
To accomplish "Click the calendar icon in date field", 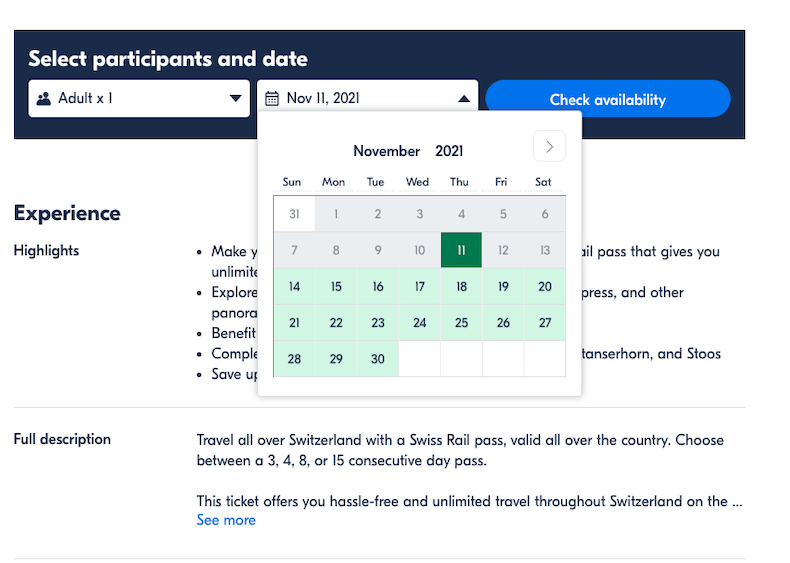I will [x=272, y=99].
